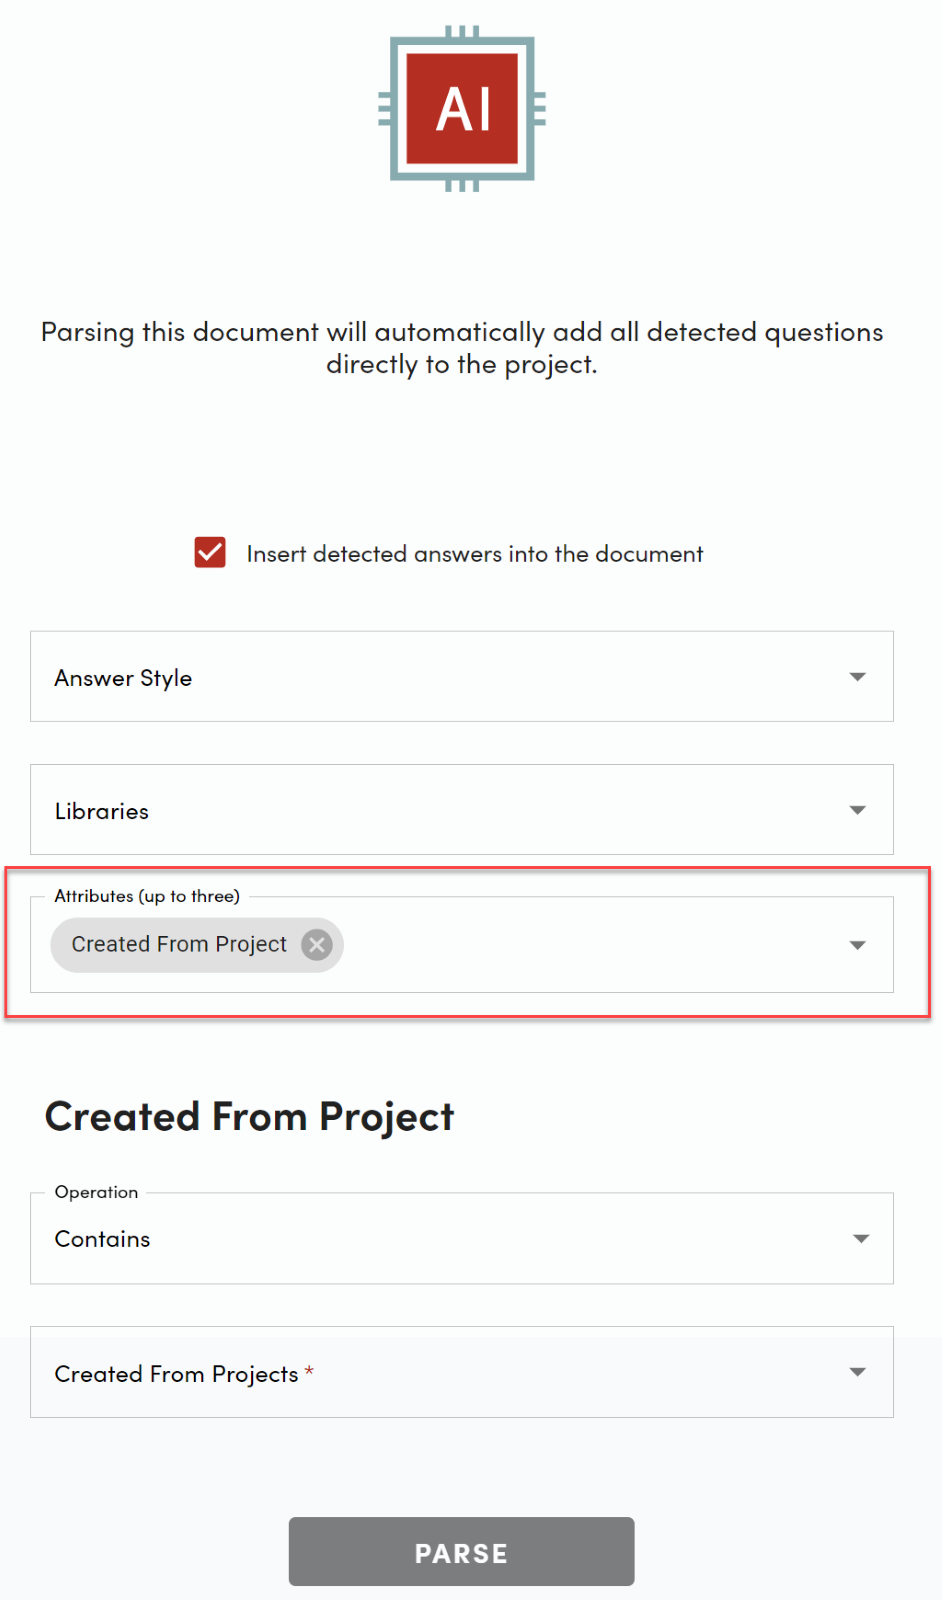The width and height of the screenshot is (942, 1600).
Task: Click the Operation dropdown arrow icon
Action: [860, 1239]
